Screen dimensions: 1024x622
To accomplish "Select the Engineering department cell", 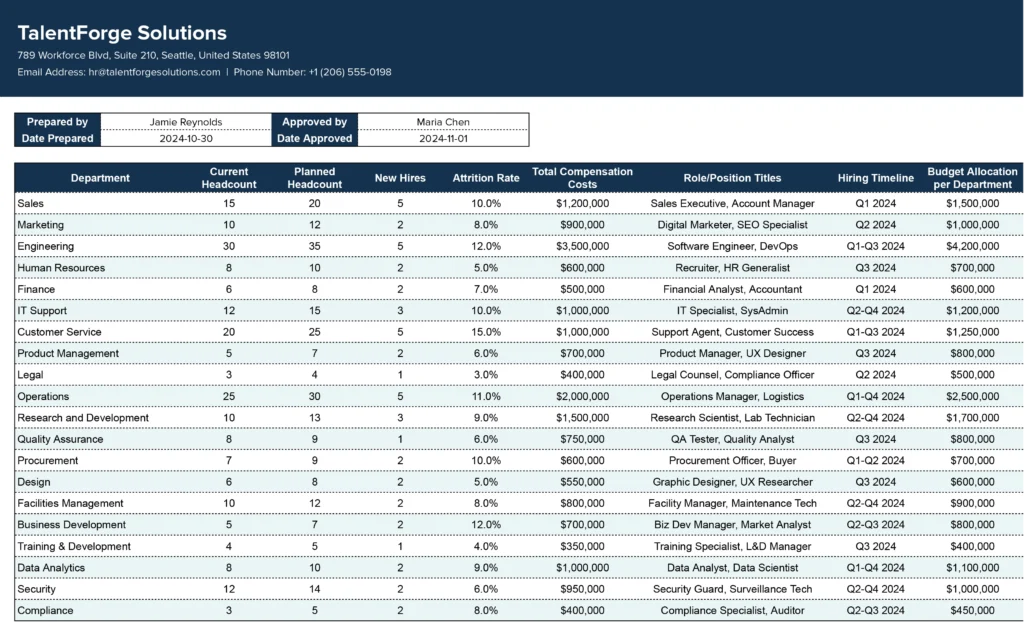I will pos(100,246).
